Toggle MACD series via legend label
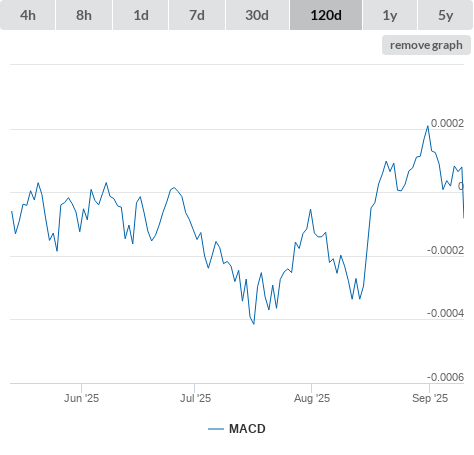 tap(247, 429)
